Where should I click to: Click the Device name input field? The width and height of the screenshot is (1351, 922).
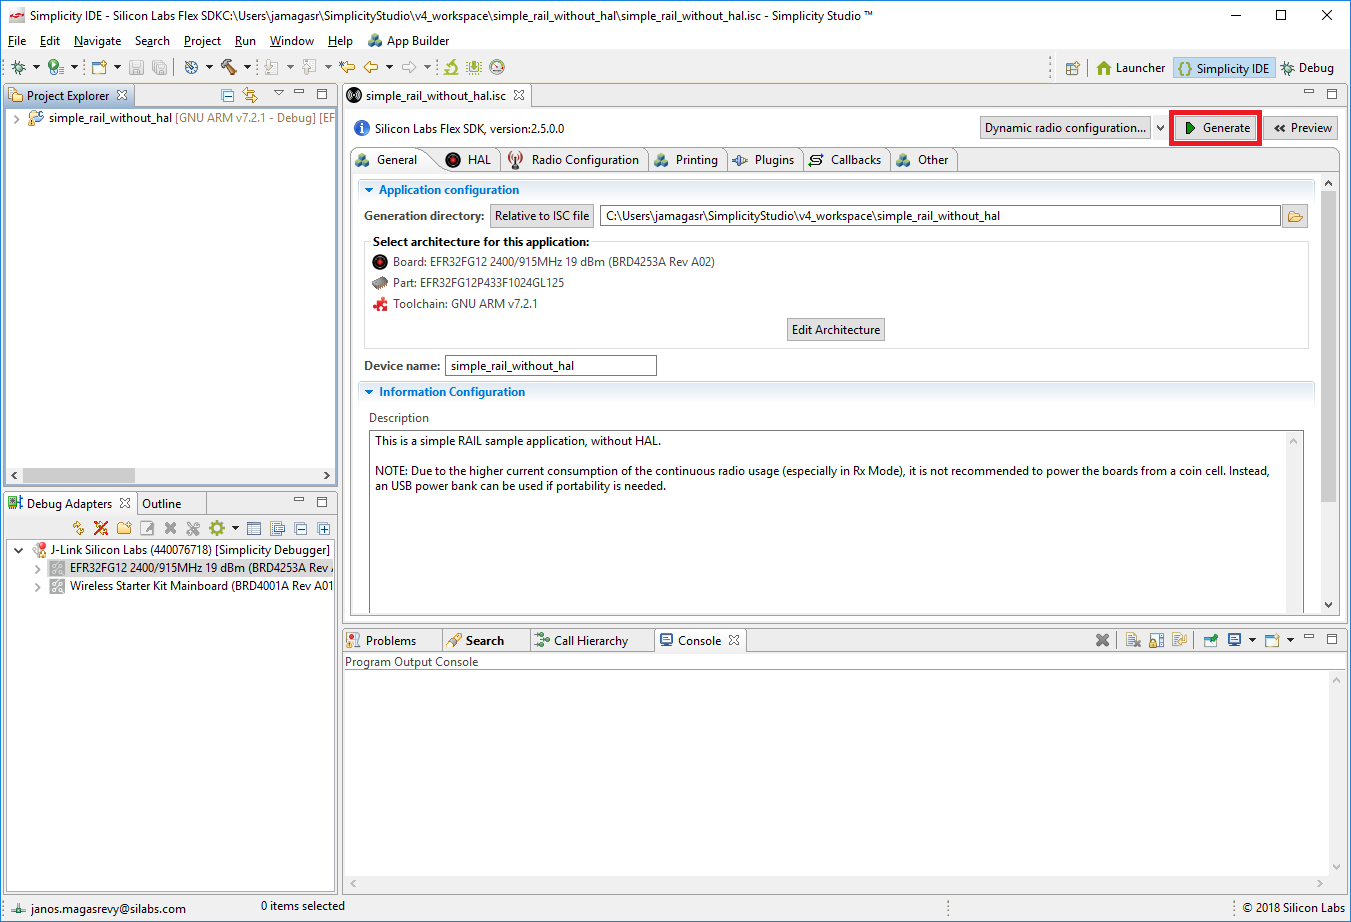550,366
